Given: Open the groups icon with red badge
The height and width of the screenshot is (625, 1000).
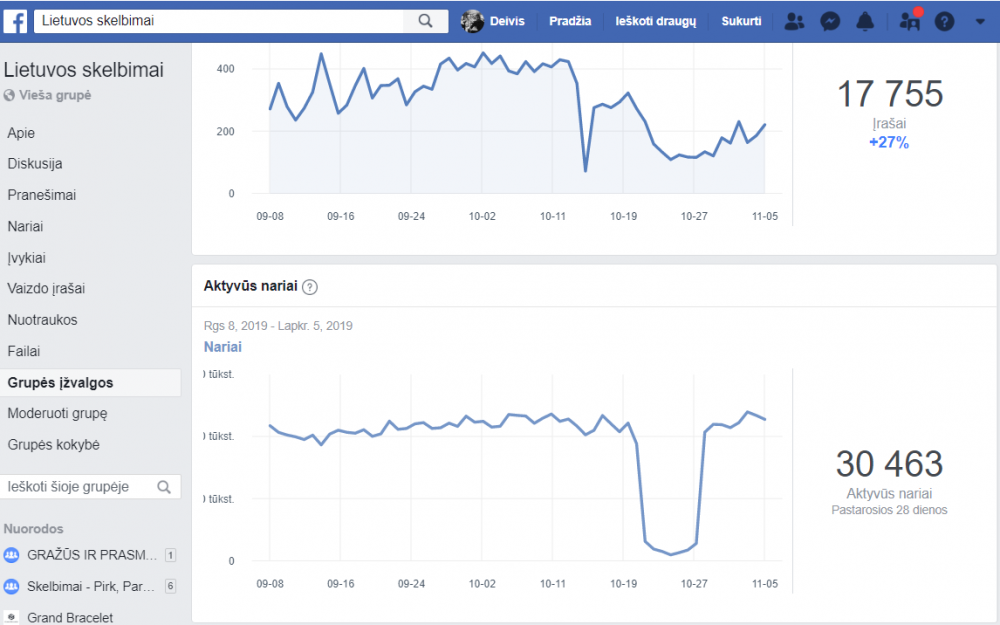Looking at the screenshot, I should click(x=910, y=21).
